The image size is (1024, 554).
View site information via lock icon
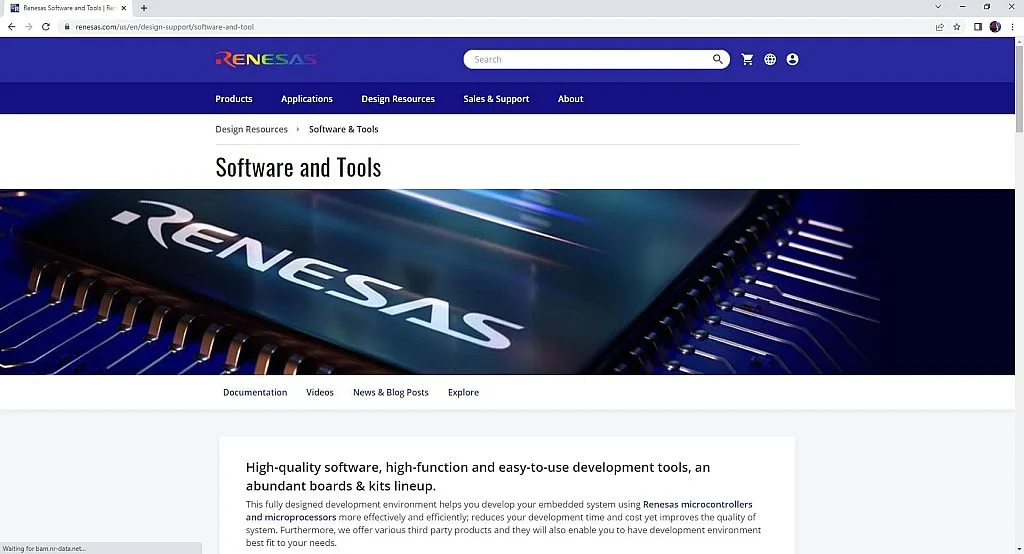67,27
